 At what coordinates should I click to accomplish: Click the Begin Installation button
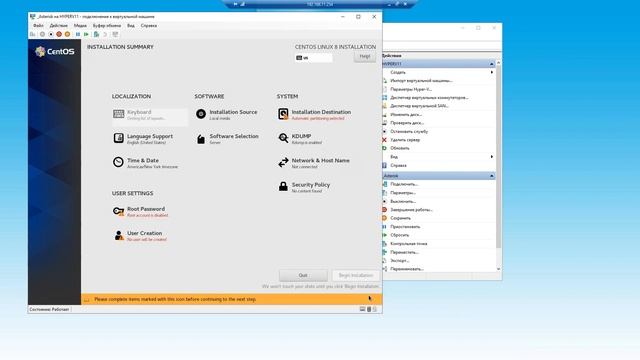[356, 275]
